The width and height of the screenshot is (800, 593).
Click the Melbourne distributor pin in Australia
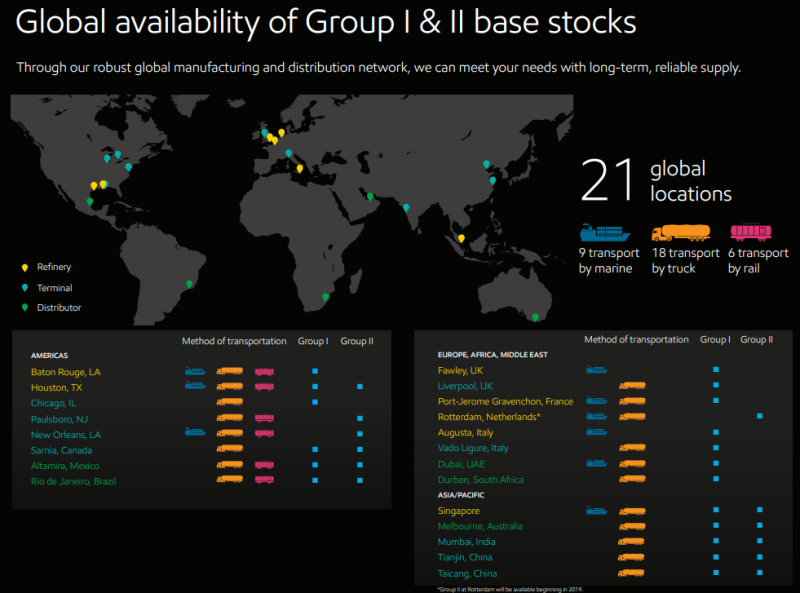point(536,317)
